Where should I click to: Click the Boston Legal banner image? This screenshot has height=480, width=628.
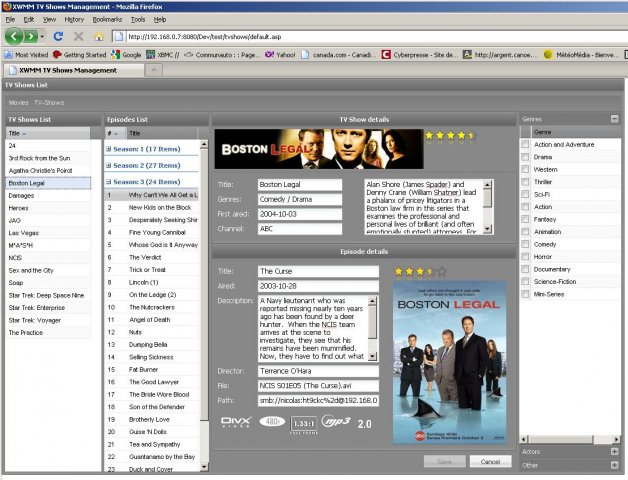319,149
